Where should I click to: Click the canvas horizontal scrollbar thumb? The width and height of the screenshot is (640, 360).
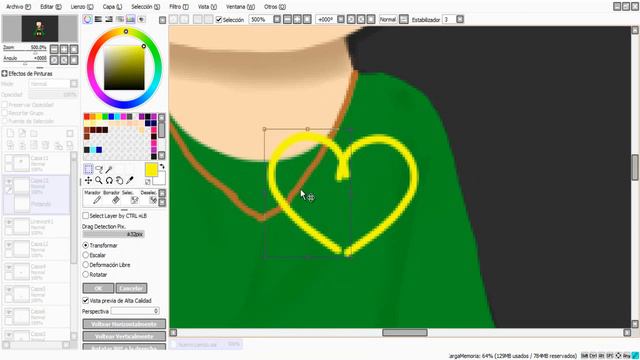tap(404, 333)
